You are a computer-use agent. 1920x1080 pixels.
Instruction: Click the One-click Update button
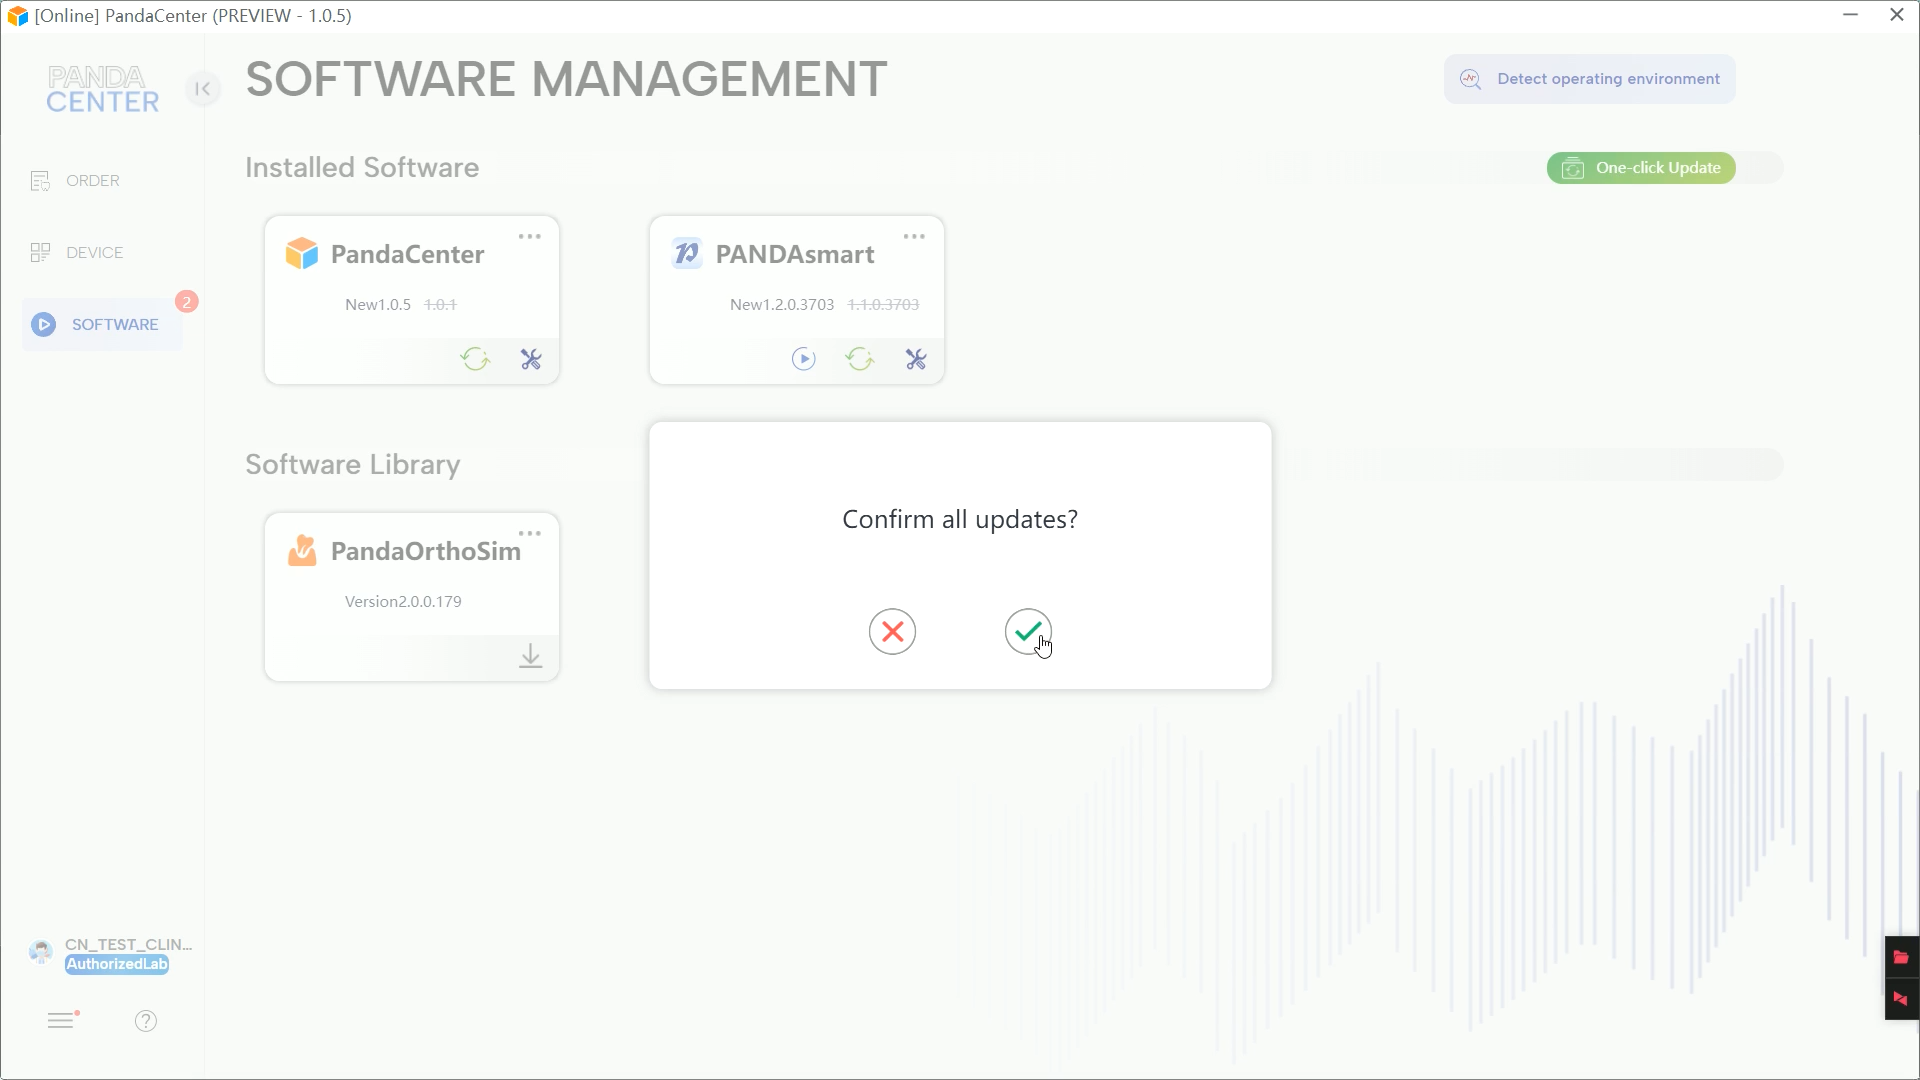pos(1641,168)
